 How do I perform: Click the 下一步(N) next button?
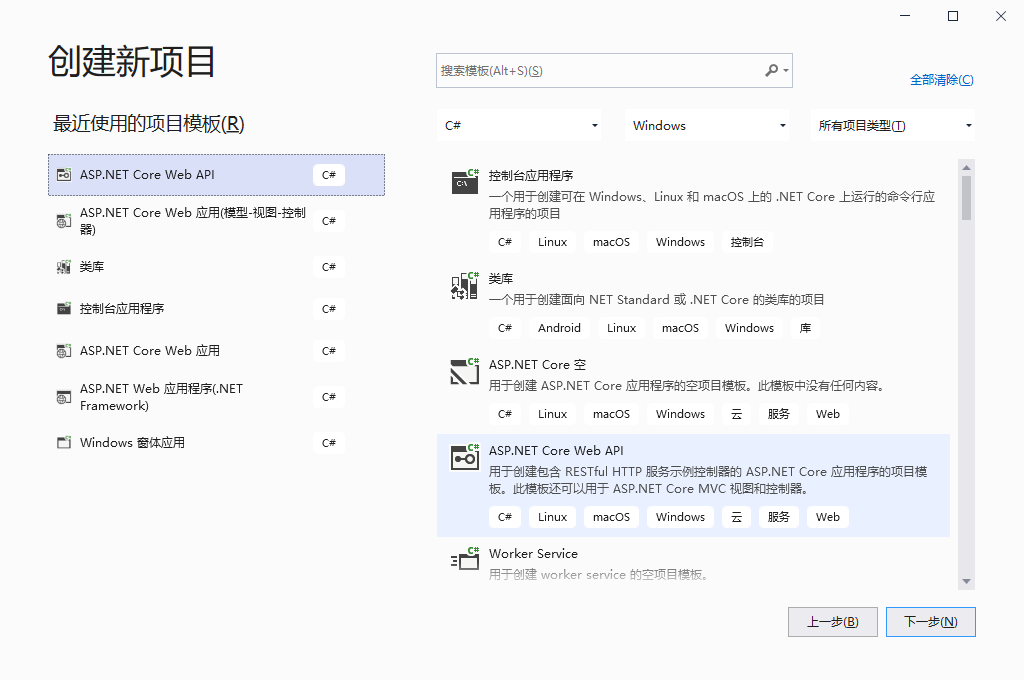[x=931, y=622]
